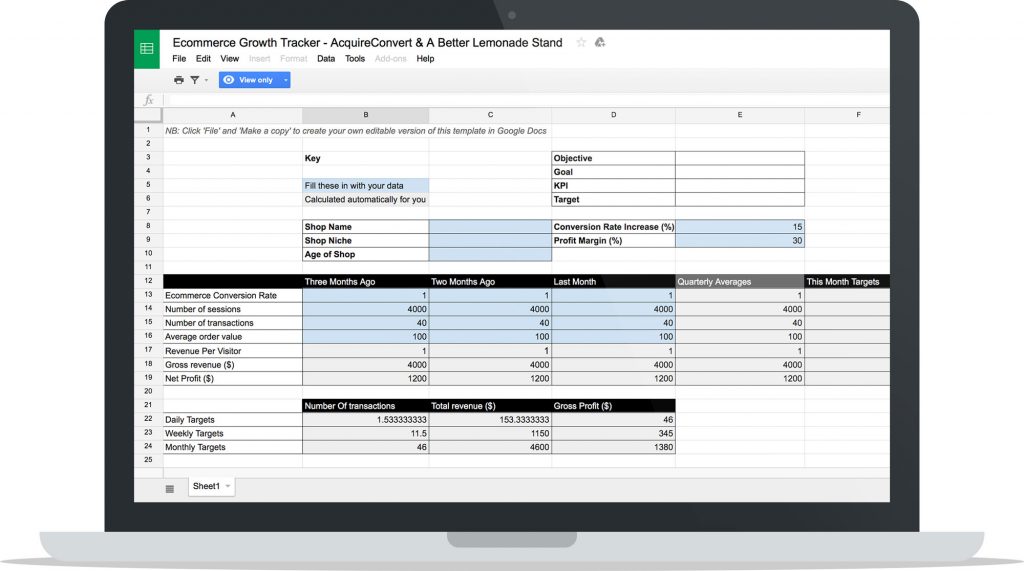Open the Sheet1 tab dropdown arrow
The image size is (1024, 571).
228,486
